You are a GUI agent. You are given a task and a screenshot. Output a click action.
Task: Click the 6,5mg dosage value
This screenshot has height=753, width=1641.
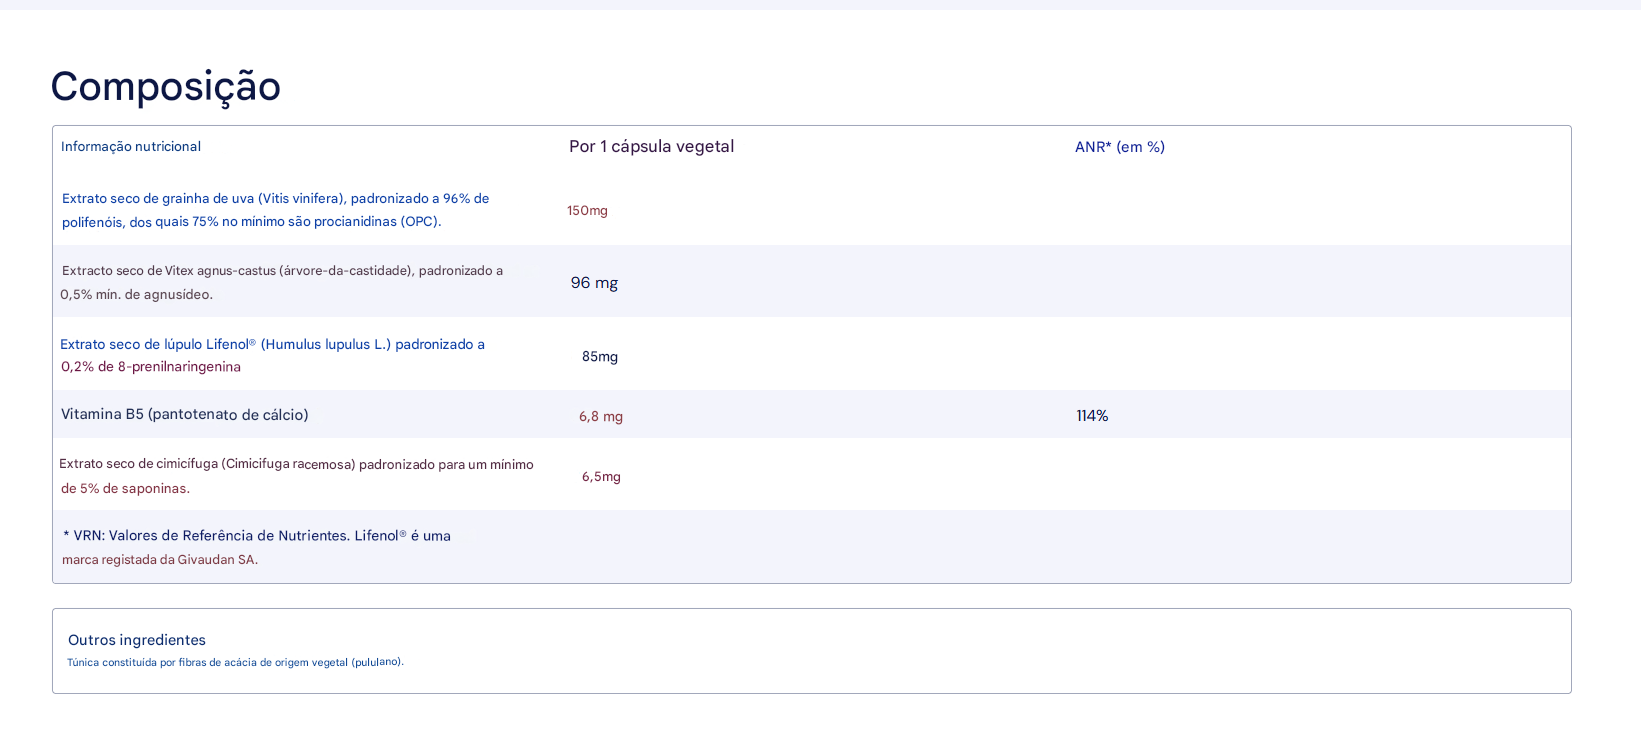(601, 477)
